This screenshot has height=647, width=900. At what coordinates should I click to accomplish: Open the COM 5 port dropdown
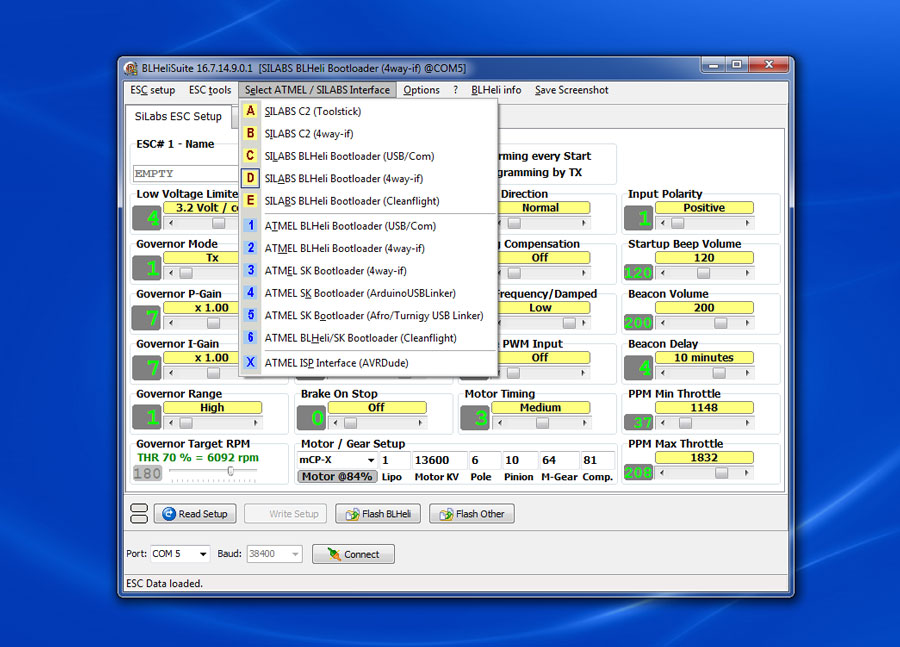click(180, 553)
